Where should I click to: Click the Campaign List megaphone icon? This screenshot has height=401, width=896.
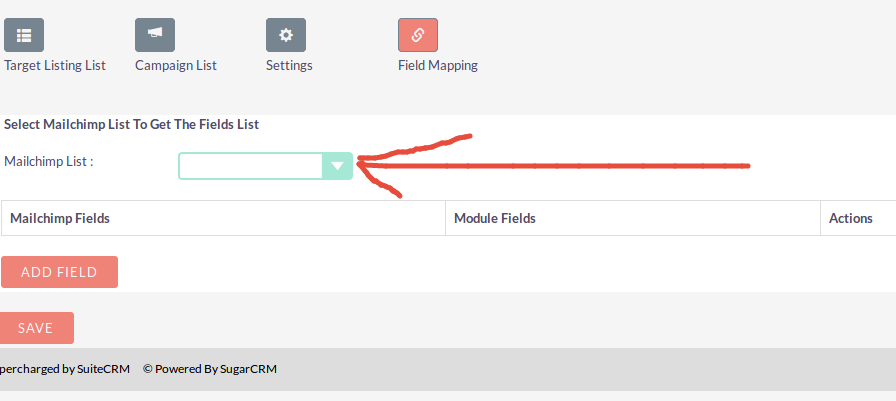coord(155,35)
